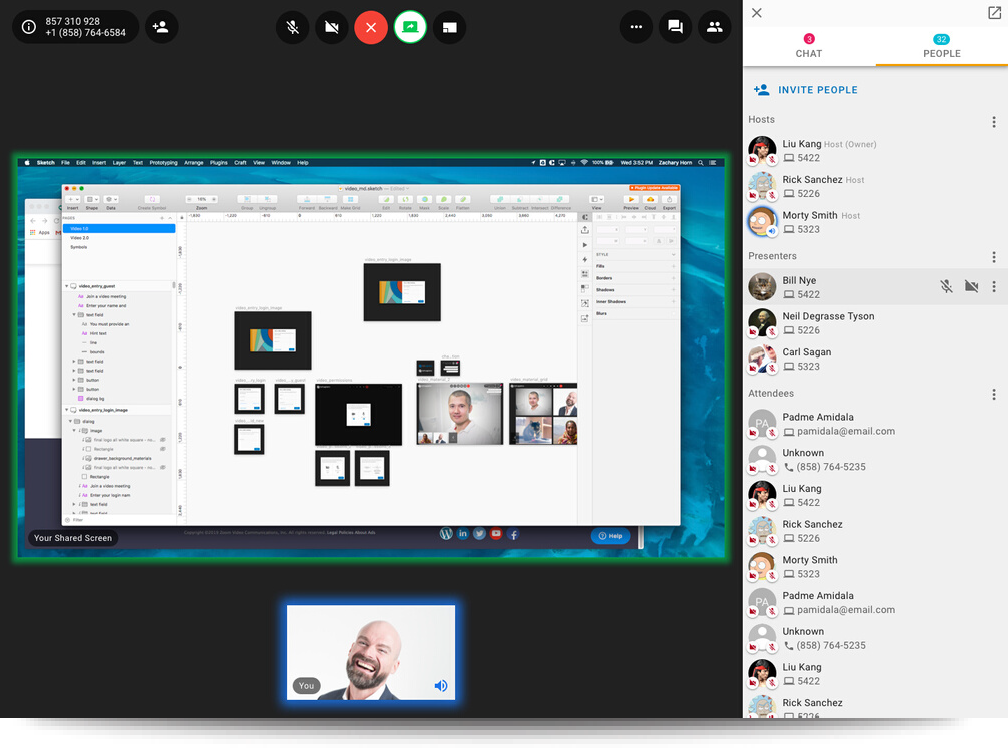Viewport: 1008px width, 753px height.
Task: Click the man's portrait artboard in Sketch canvas
Action: point(460,413)
